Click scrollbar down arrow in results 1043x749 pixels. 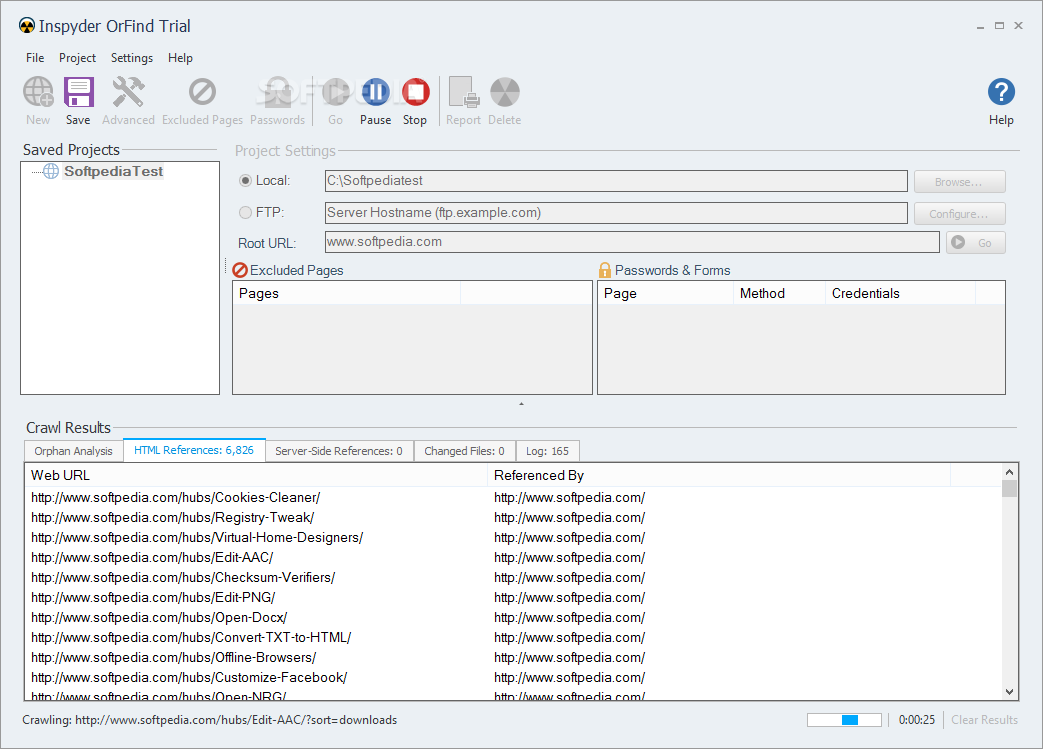point(1010,692)
